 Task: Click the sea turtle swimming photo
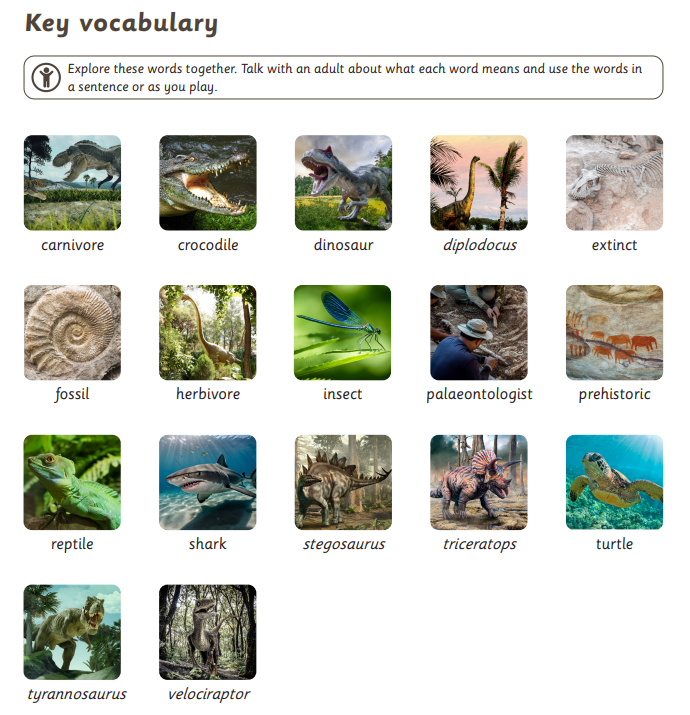coord(614,482)
